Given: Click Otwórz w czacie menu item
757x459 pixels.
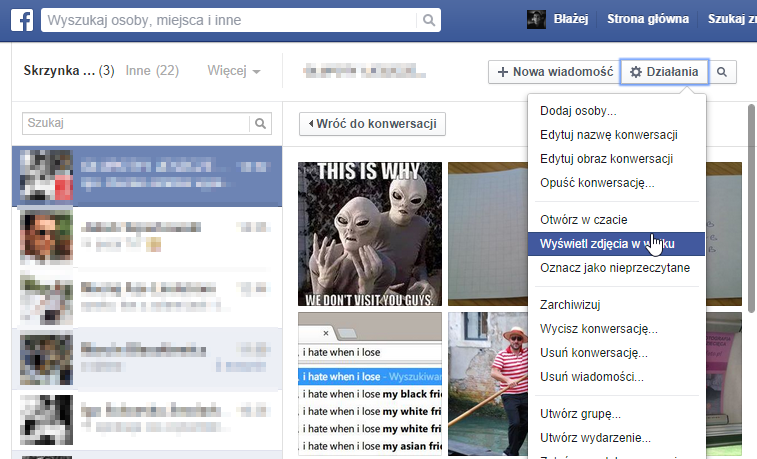Looking at the screenshot, I should click(616, 220).
